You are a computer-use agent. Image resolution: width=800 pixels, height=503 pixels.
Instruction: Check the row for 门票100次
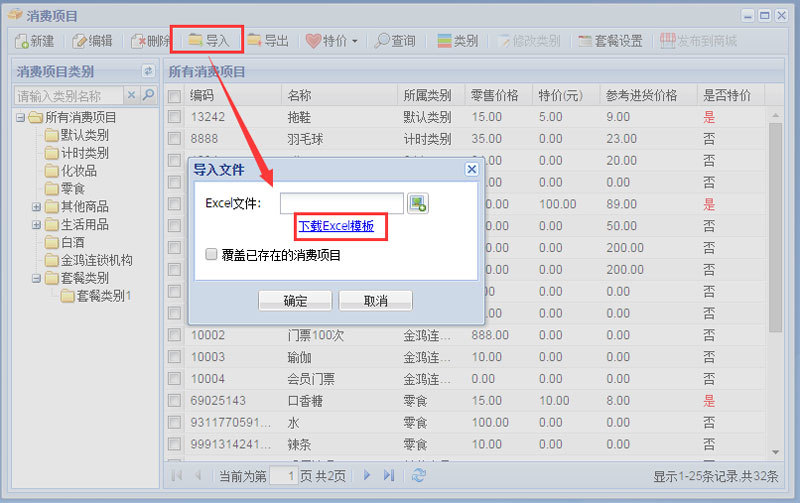click(174, 335)
